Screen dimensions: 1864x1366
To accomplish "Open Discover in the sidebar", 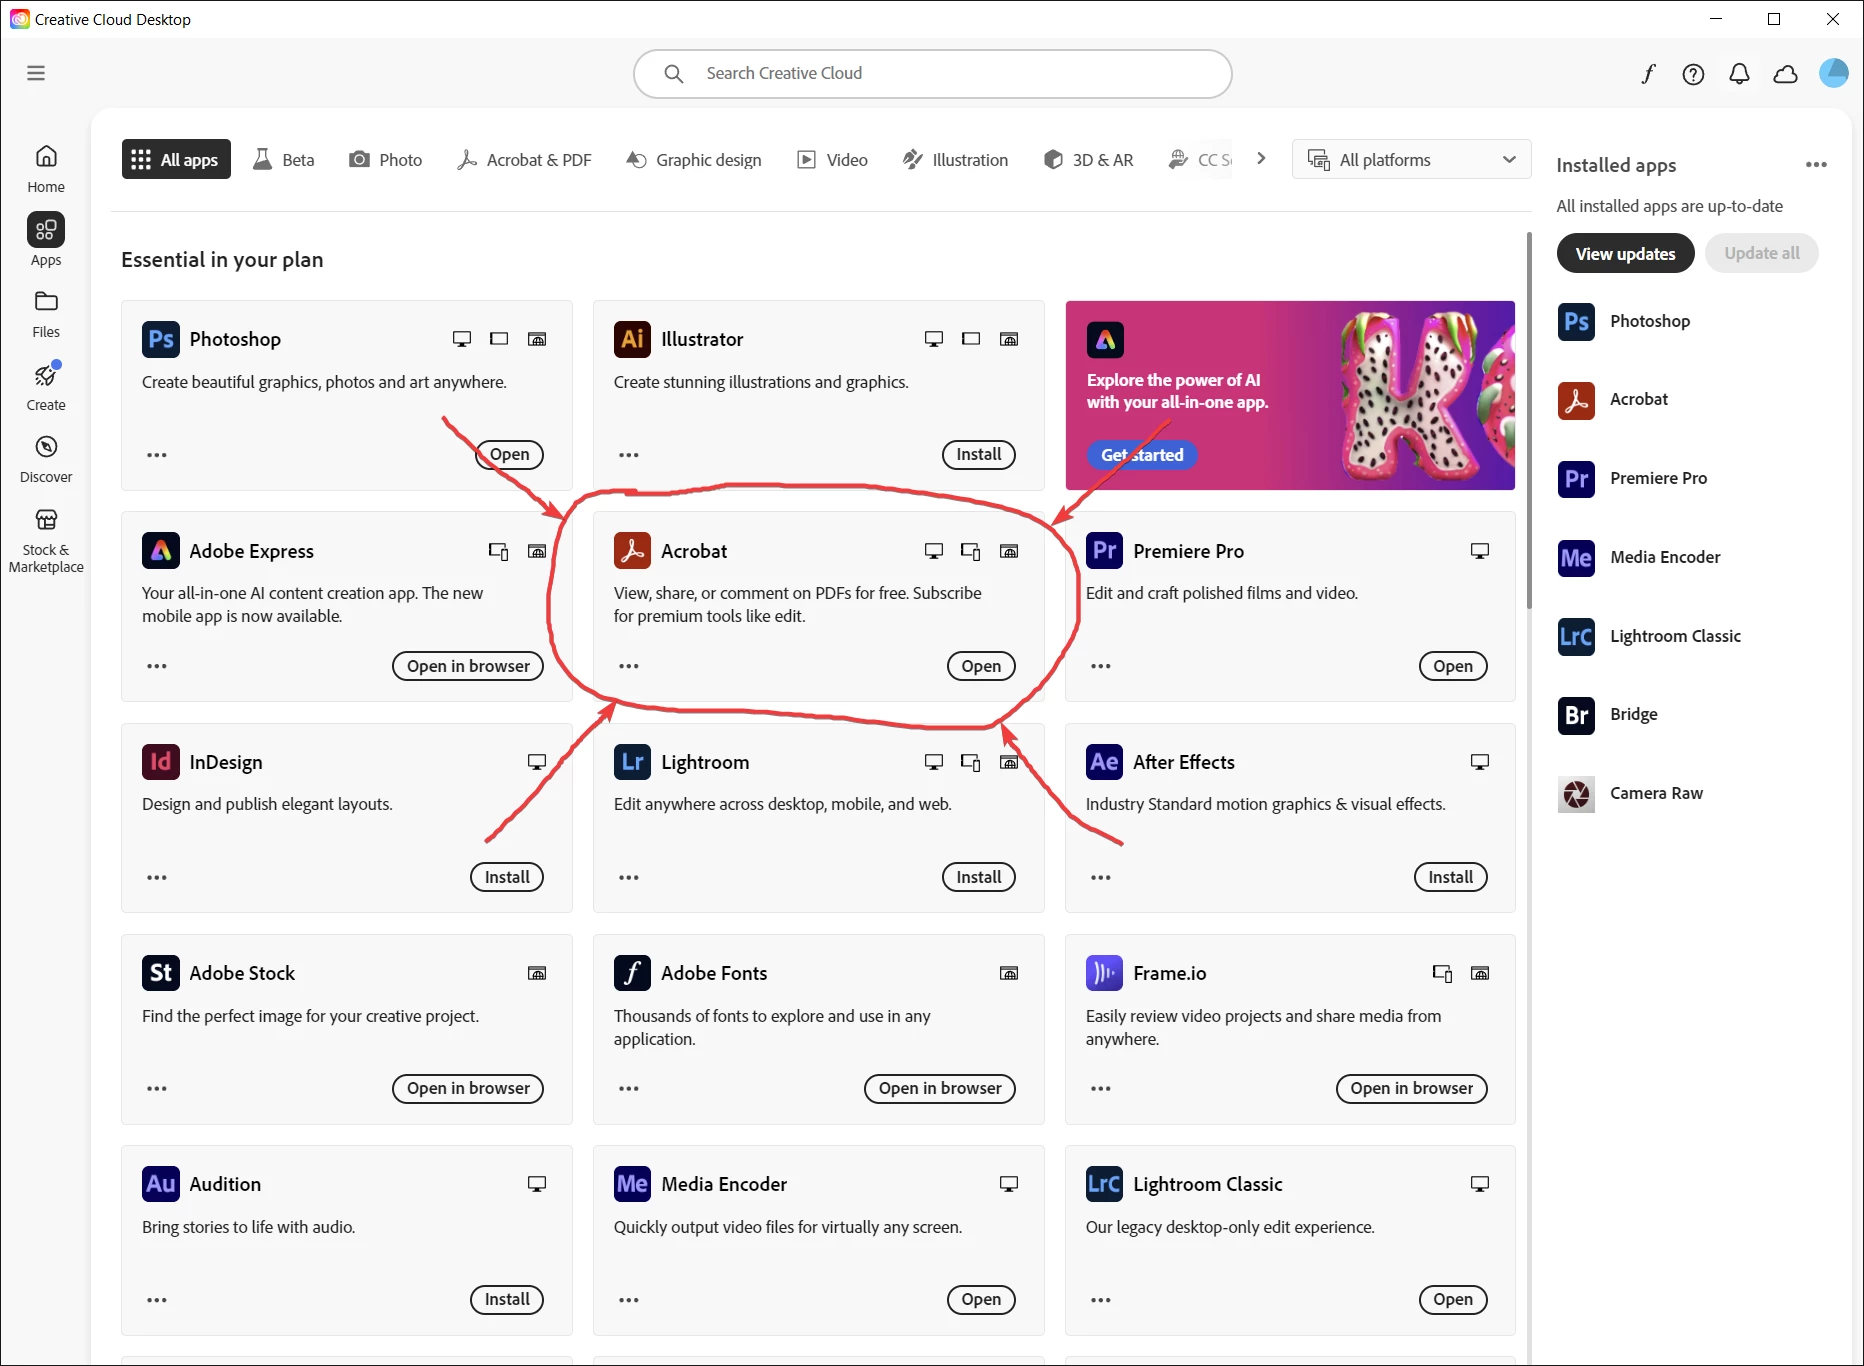I will (x=46, y=459).
